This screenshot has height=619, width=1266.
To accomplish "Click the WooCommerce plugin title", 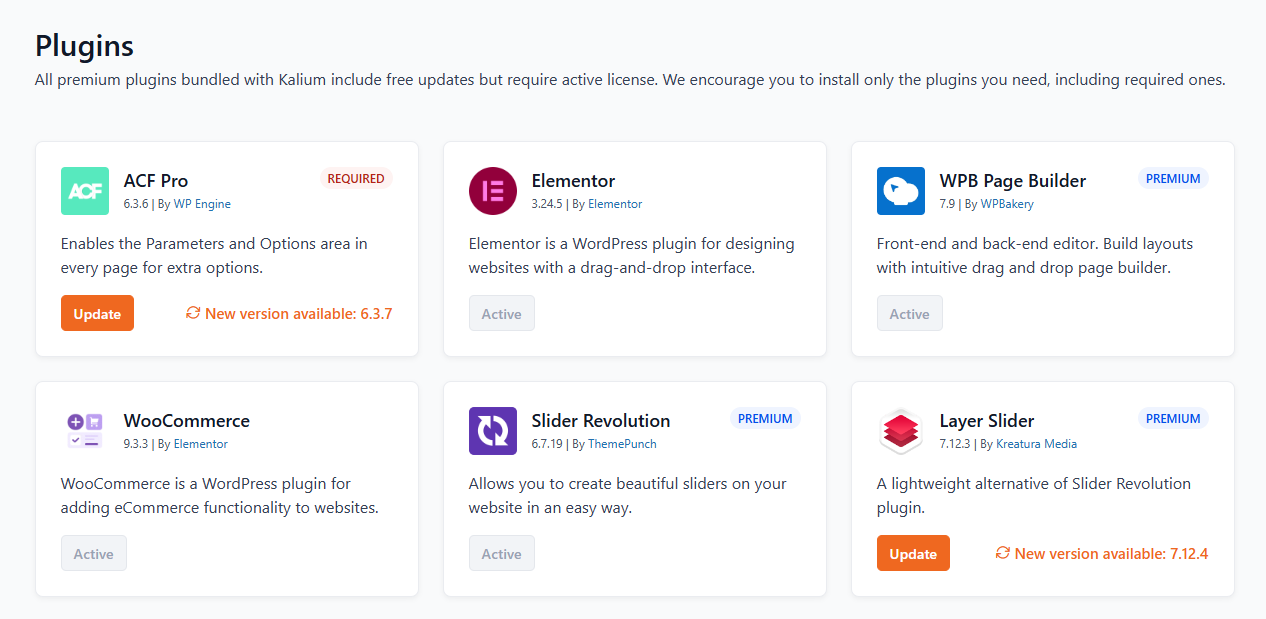I will tap(187, 421).
